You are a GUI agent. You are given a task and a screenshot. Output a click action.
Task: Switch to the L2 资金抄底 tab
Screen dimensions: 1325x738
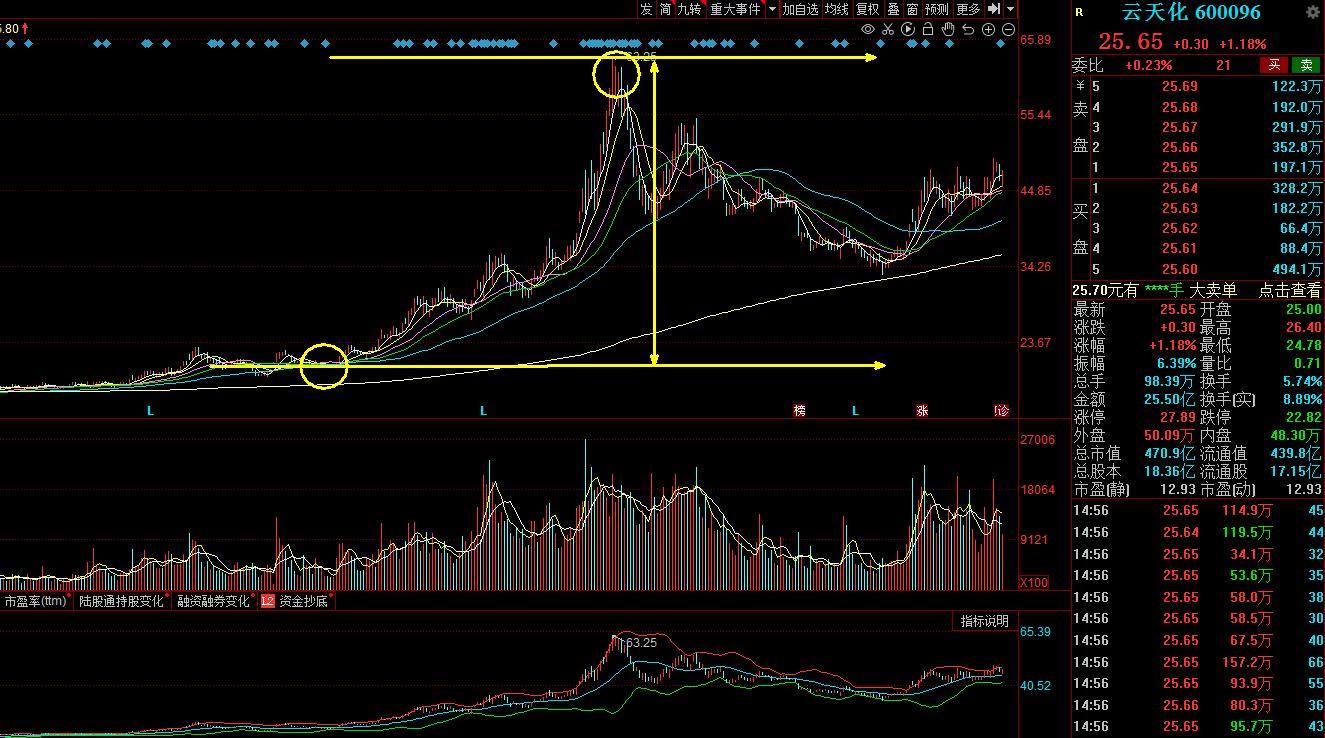[294, 602]
